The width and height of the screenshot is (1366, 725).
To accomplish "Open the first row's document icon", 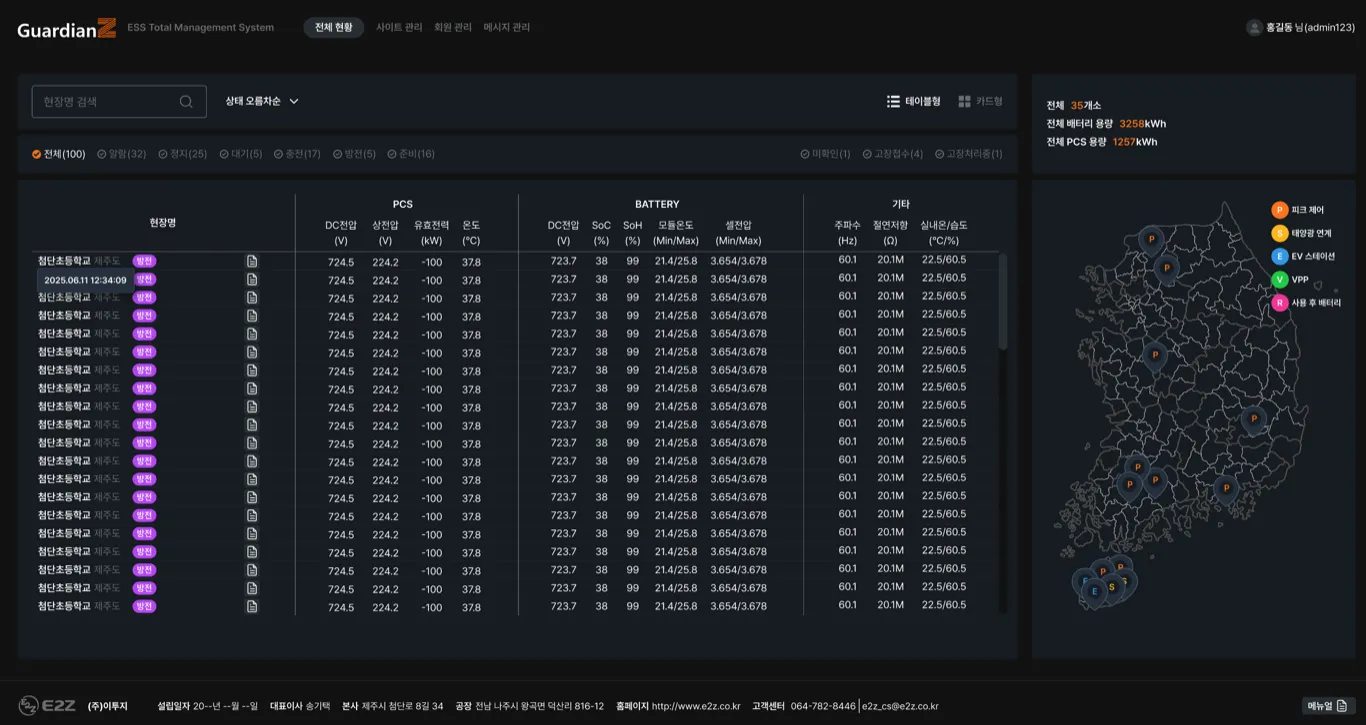I will click(x=252, y=261).
